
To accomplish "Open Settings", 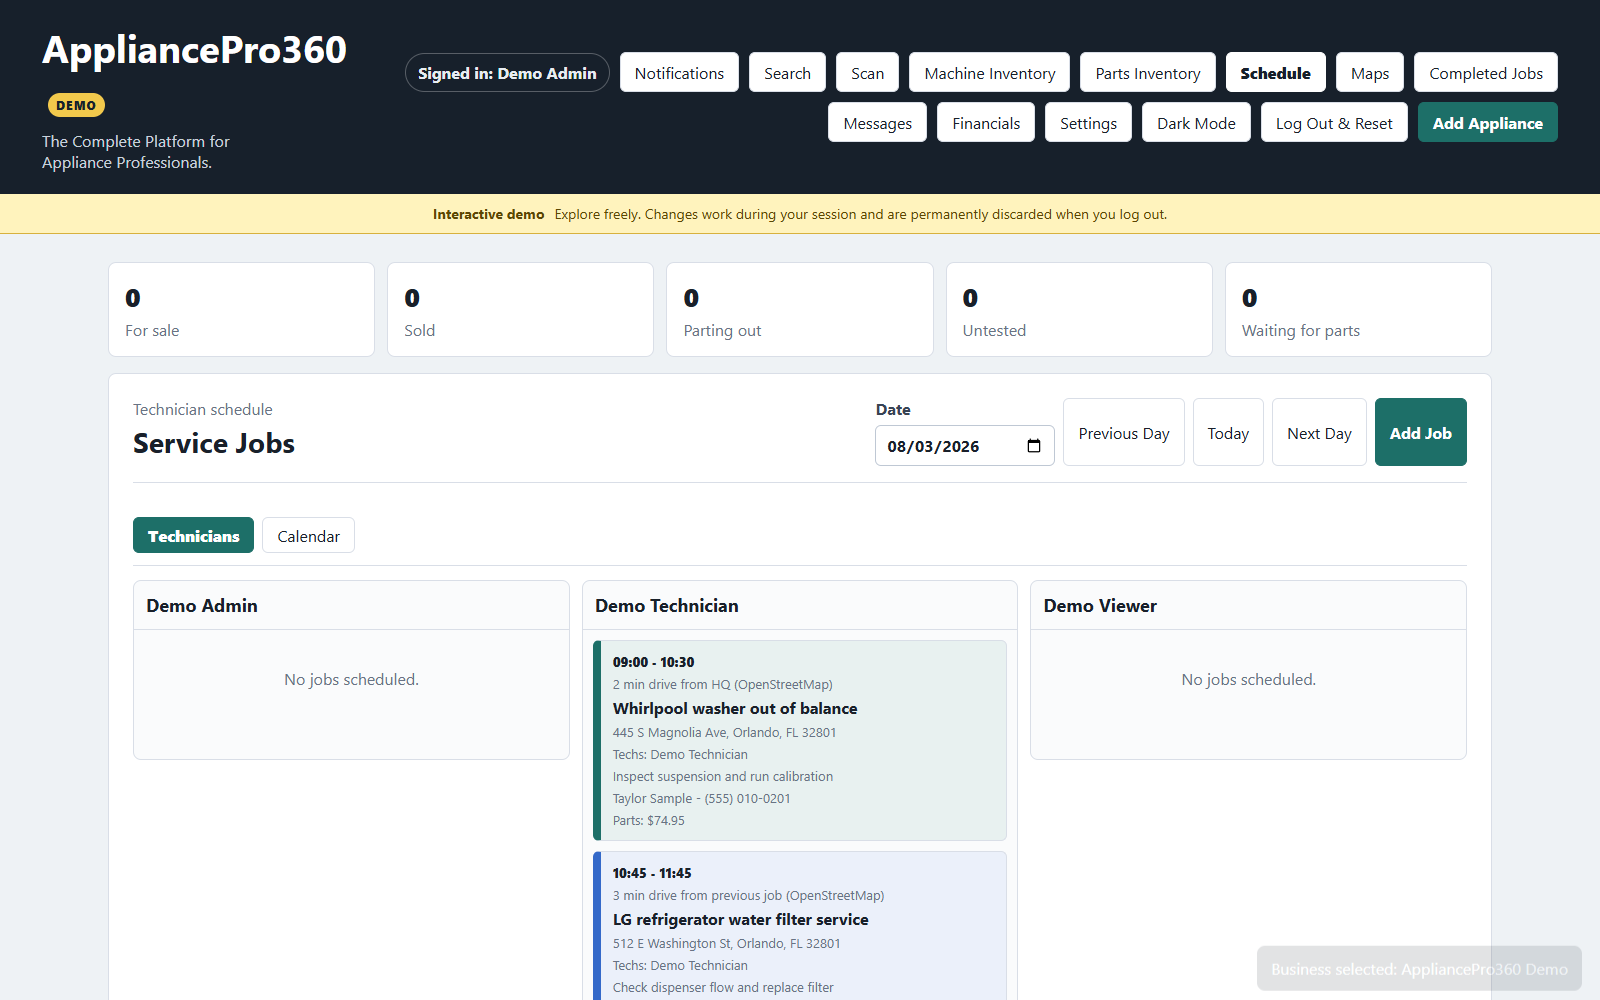I will (x=1088, y=123).
